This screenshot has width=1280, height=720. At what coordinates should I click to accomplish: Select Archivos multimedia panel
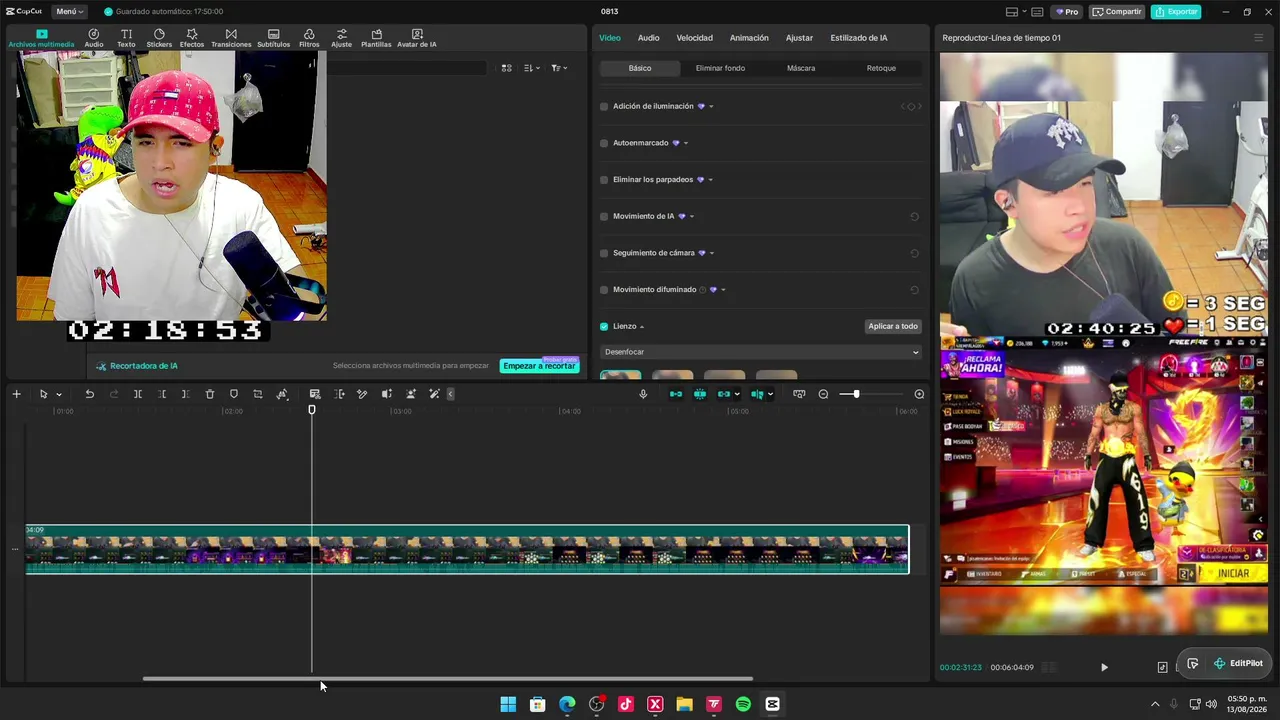point(41,38)
